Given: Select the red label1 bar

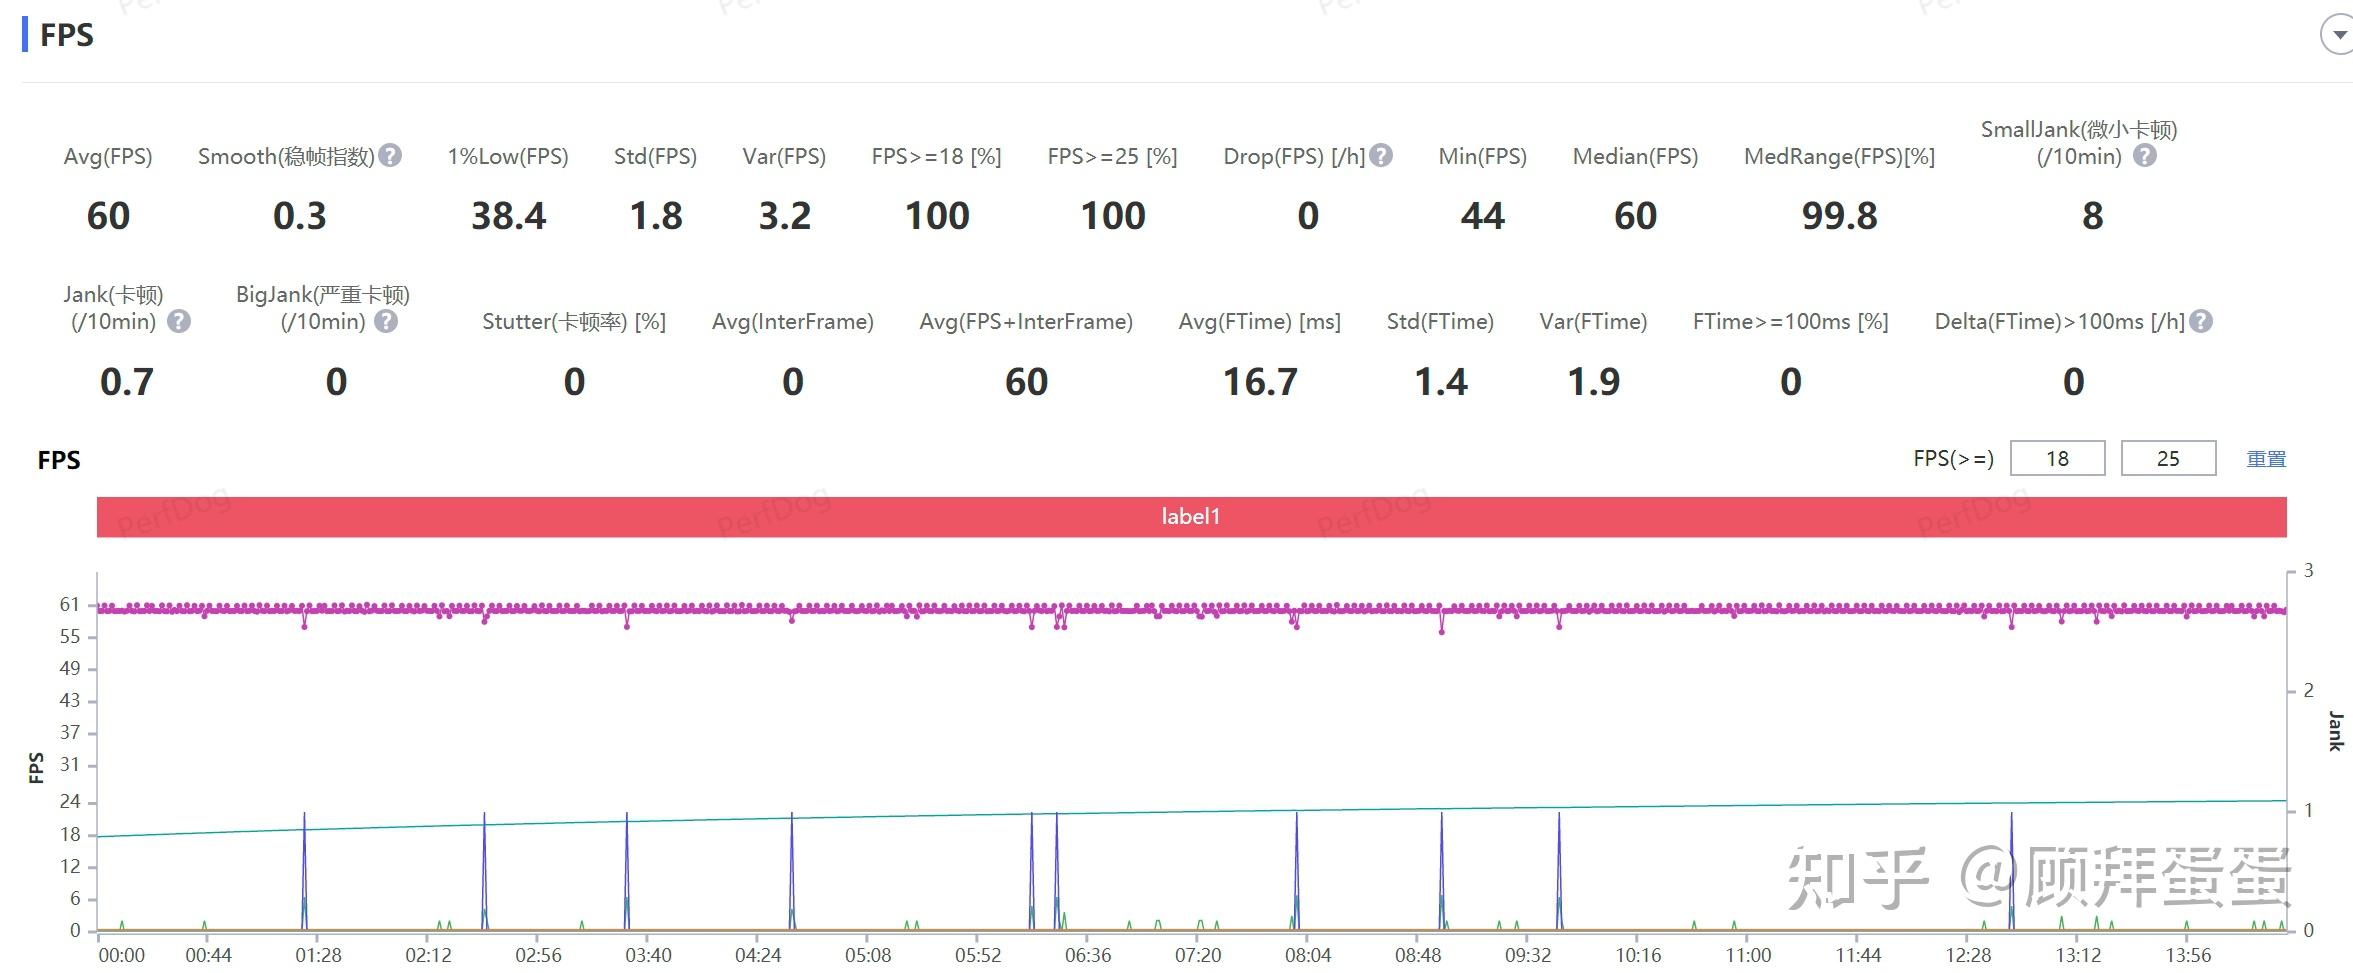Looking at the screenshot, I should (x=1191, y=516).
